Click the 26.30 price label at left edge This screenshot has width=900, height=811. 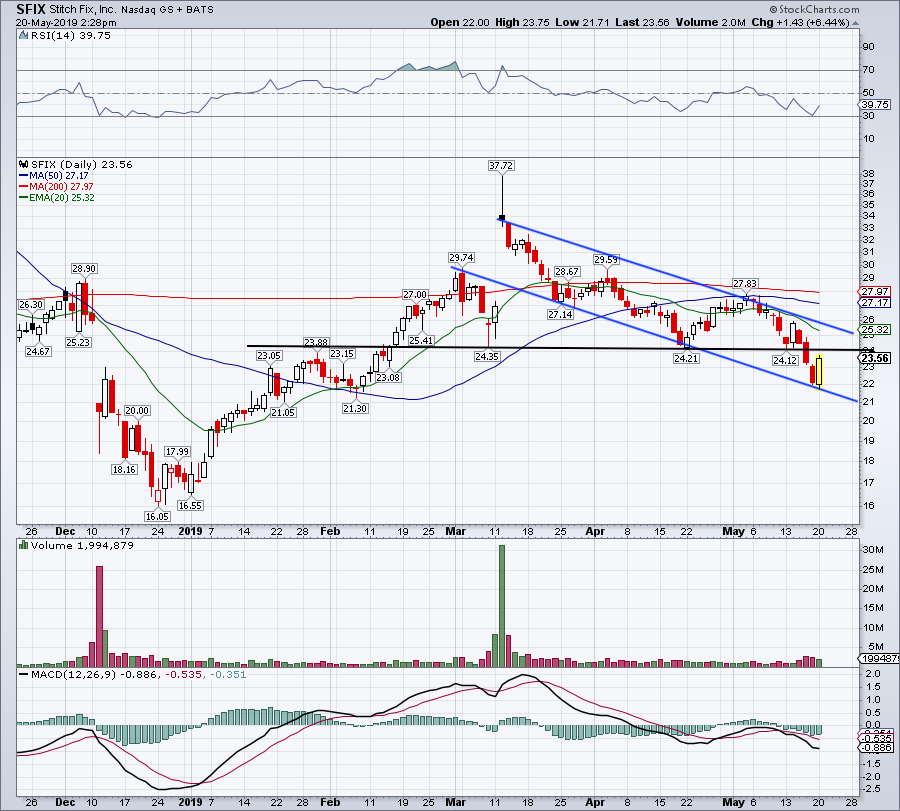coord(31,305)
